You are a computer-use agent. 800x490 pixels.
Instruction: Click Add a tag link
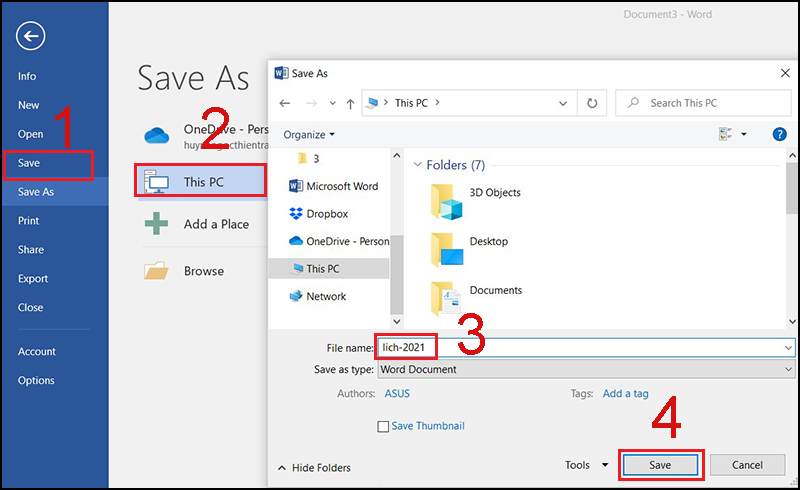(626, 394)
